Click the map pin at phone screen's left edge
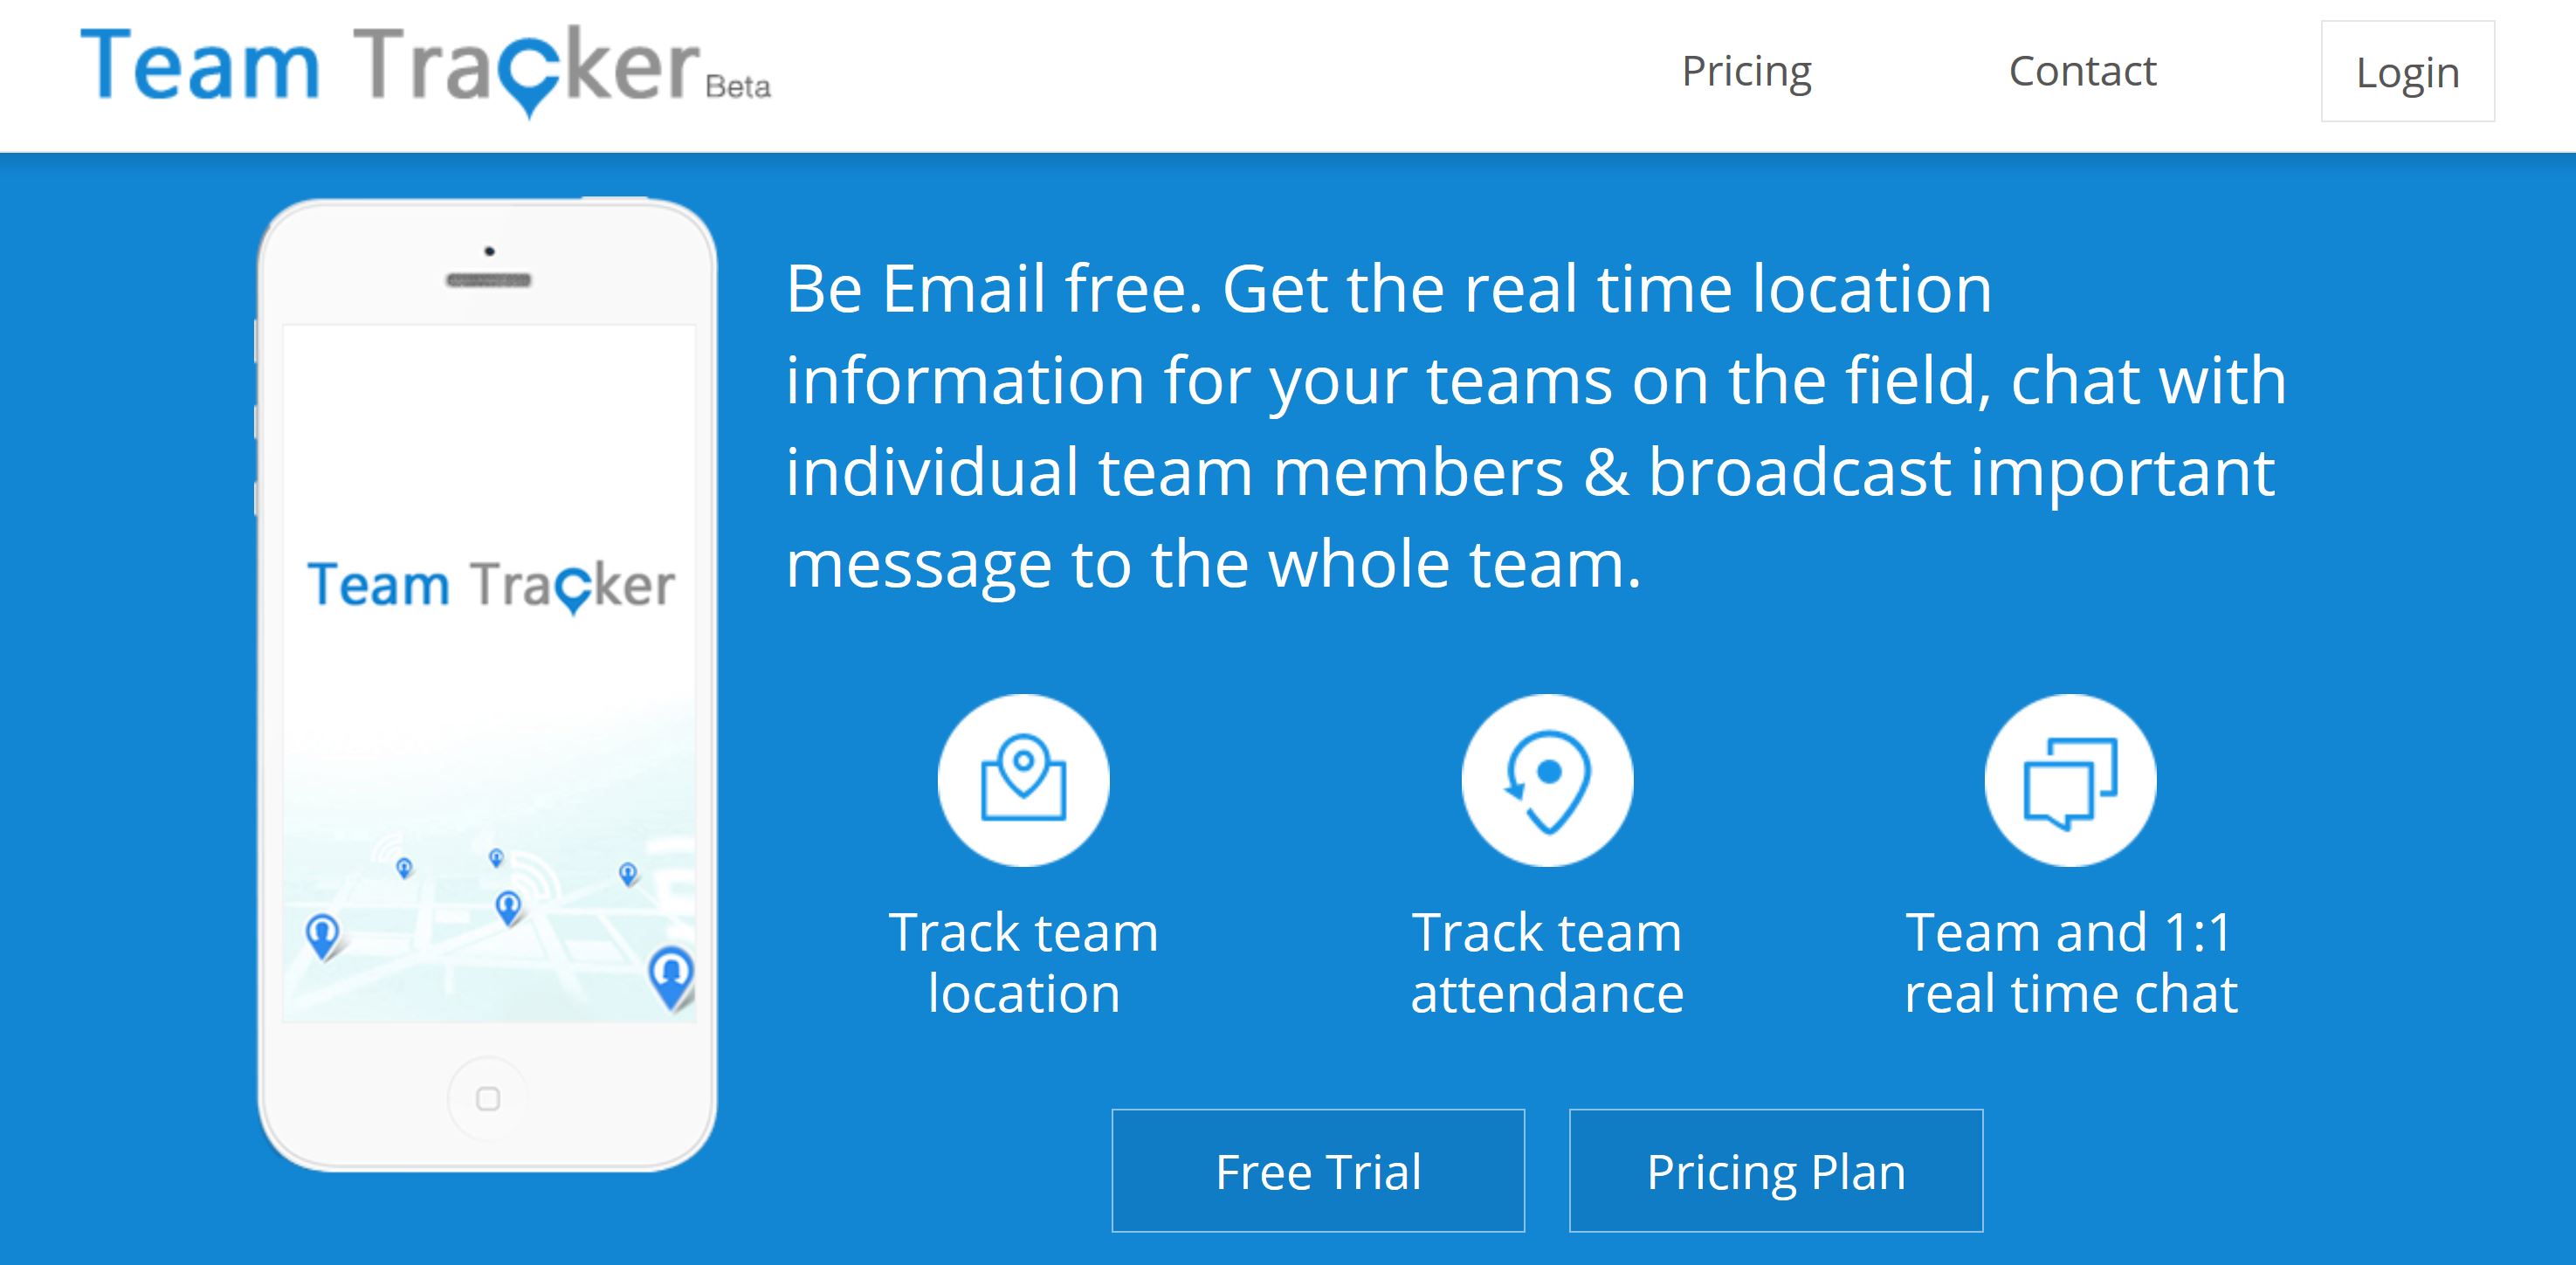Image resolution: width=2576 pixels, height=1265 pixels. click(x=322, y=937)
